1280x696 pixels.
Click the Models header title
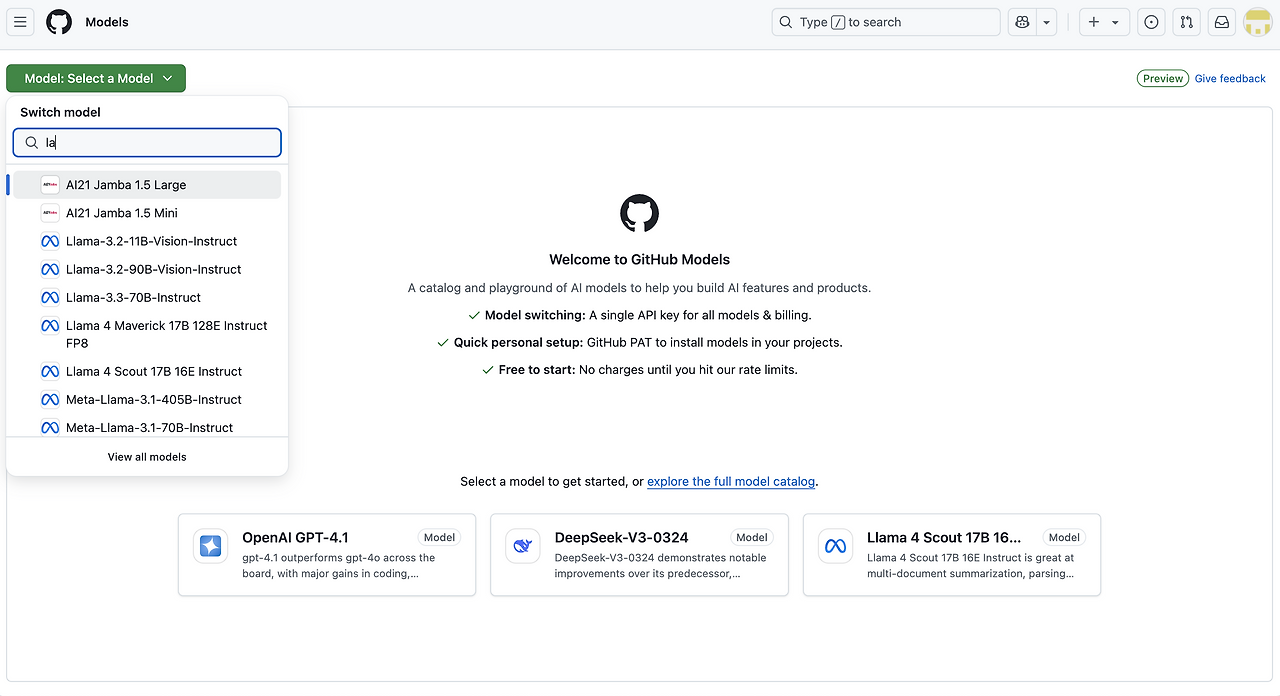tap(107, 22)
